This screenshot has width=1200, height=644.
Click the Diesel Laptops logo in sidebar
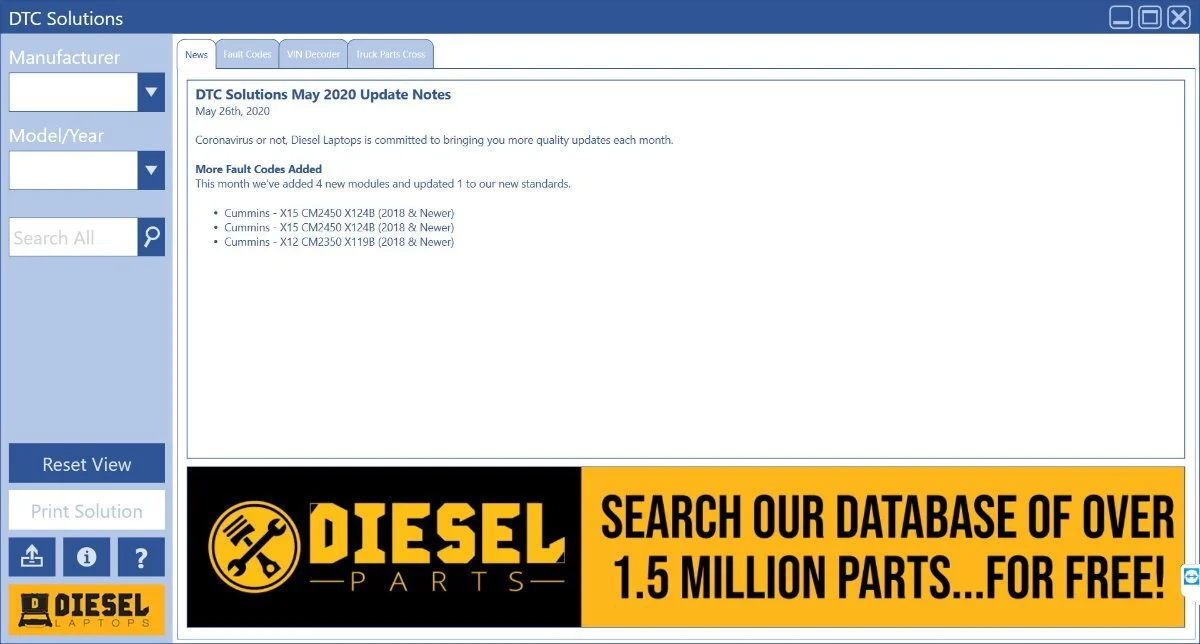coord(86,609)
